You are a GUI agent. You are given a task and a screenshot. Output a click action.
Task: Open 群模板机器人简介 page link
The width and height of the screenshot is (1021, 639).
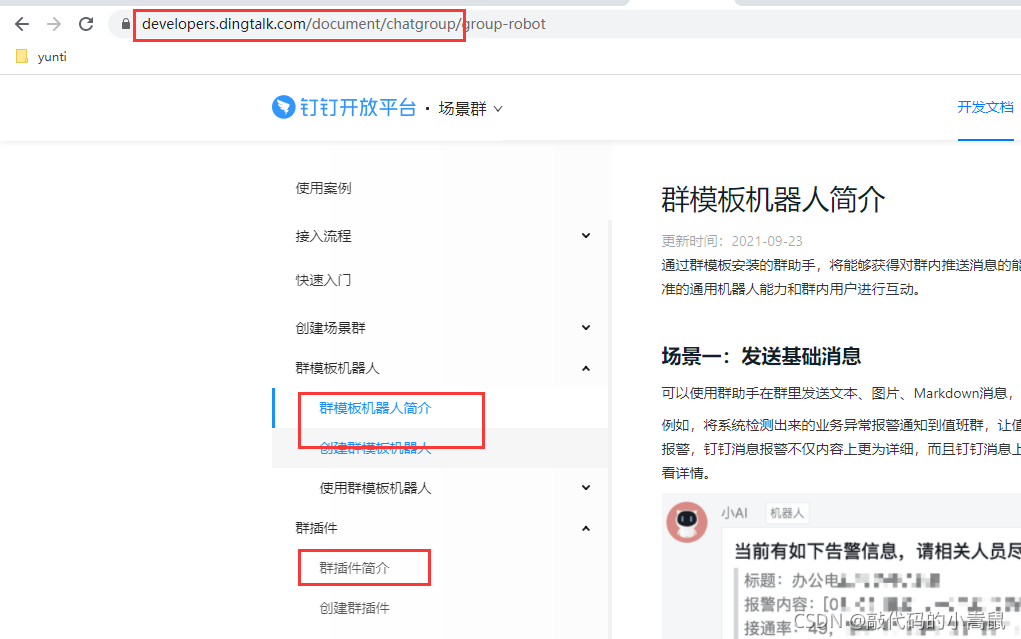tap(376, 408)
